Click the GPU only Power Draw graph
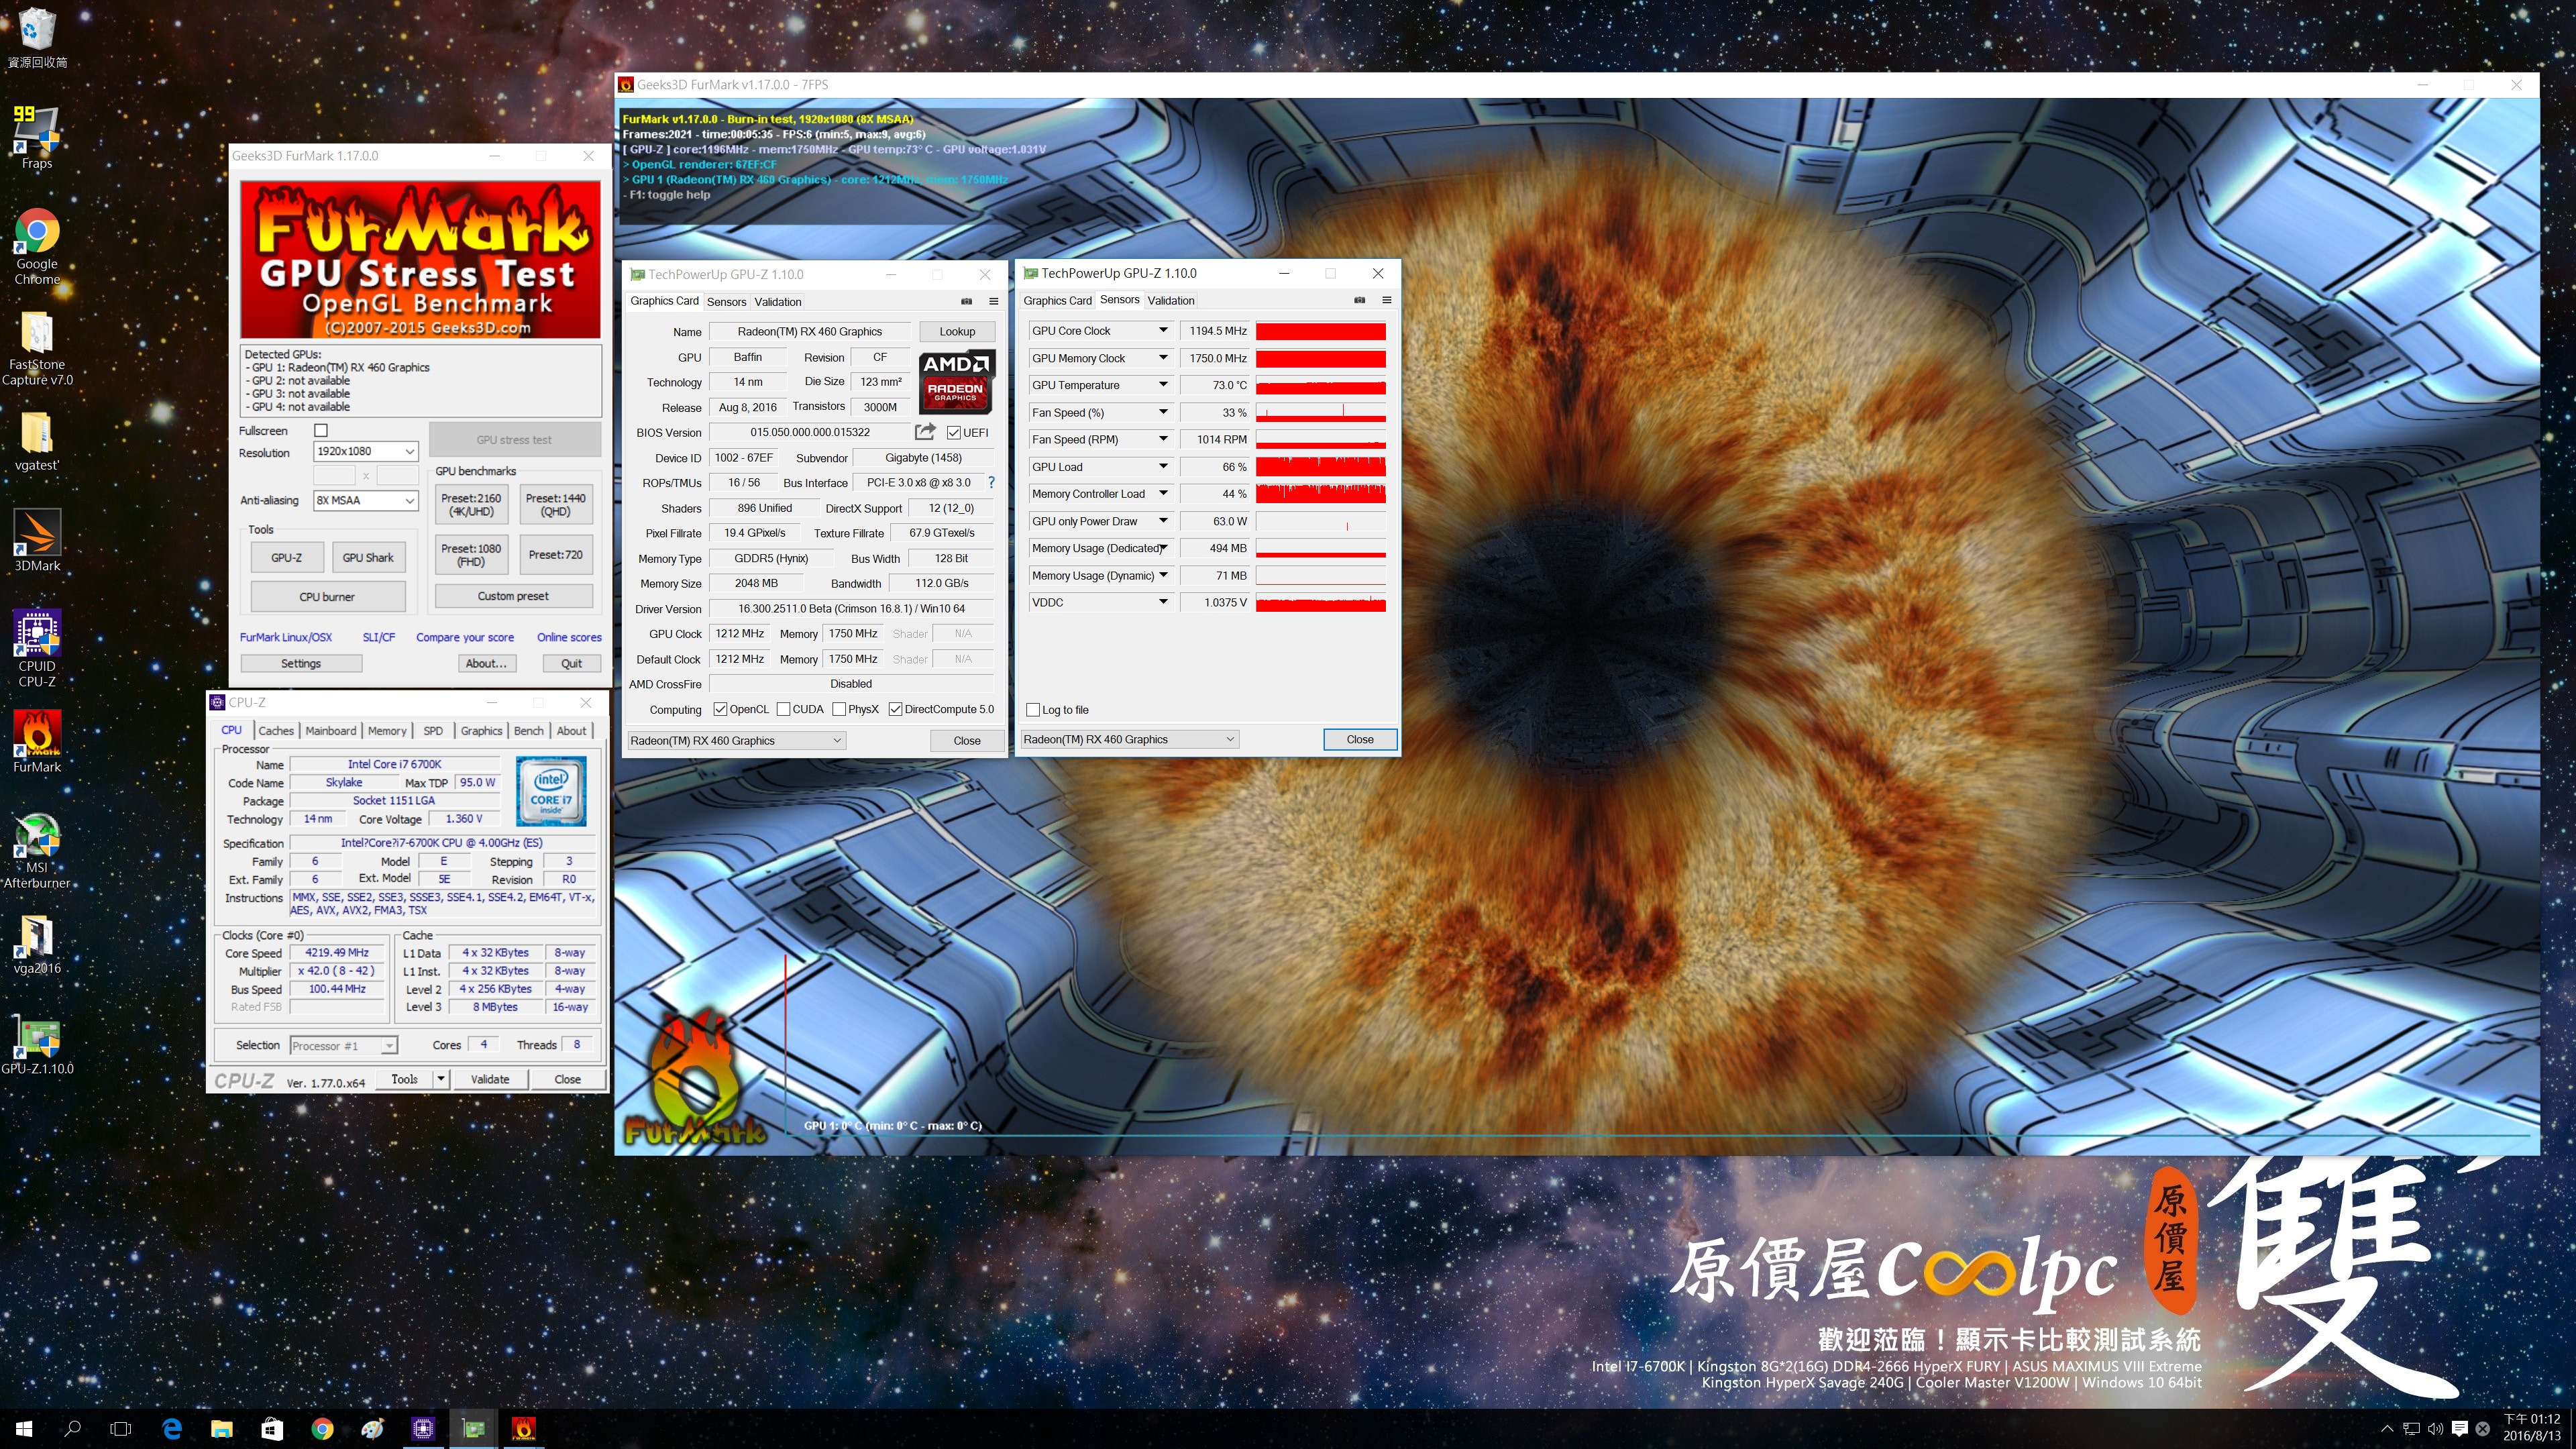 [x=1320, y=521]
